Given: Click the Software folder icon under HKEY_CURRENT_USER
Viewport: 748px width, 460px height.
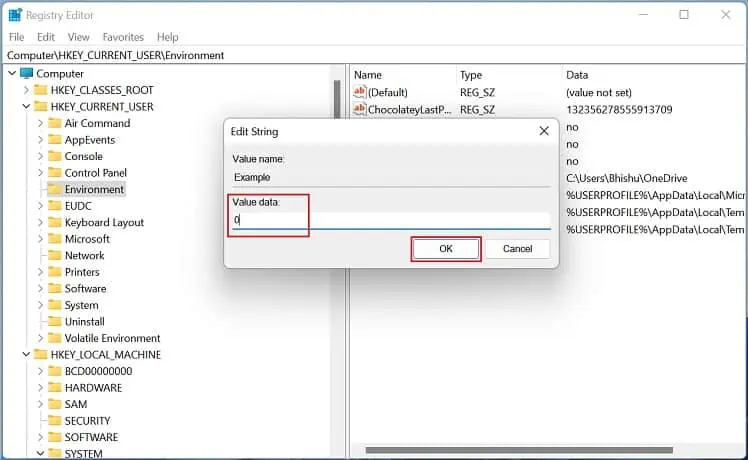Looking at the screenshot, I should 55,288.
